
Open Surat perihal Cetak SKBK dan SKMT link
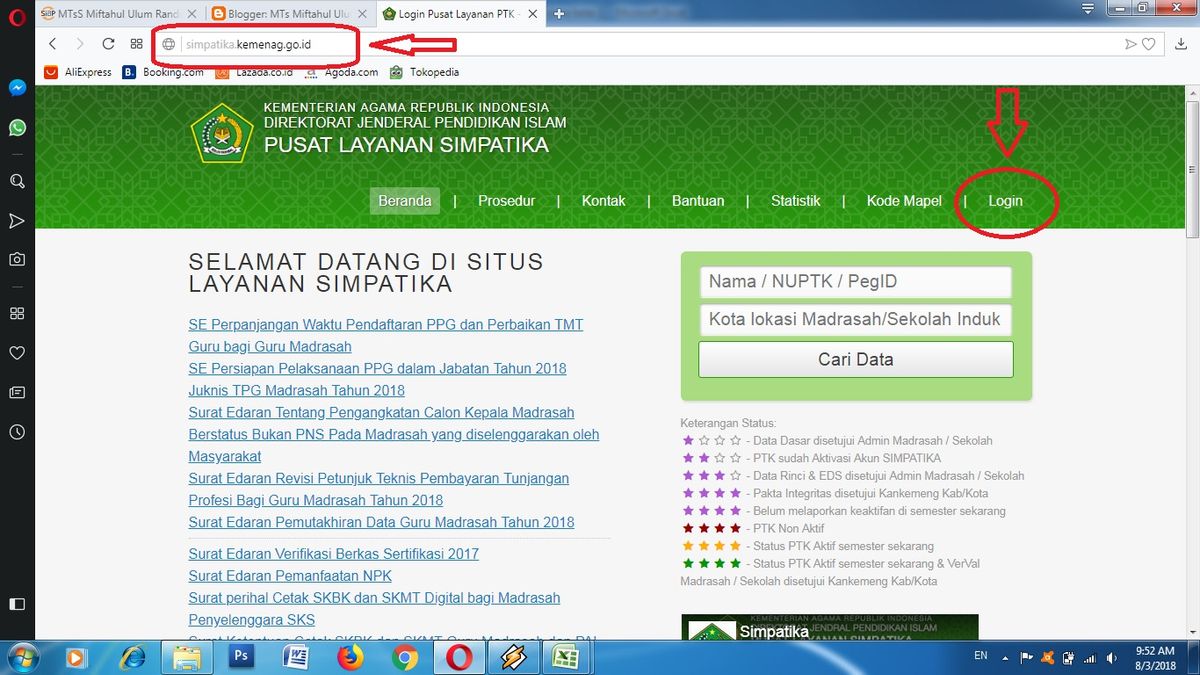click(374, 608)
